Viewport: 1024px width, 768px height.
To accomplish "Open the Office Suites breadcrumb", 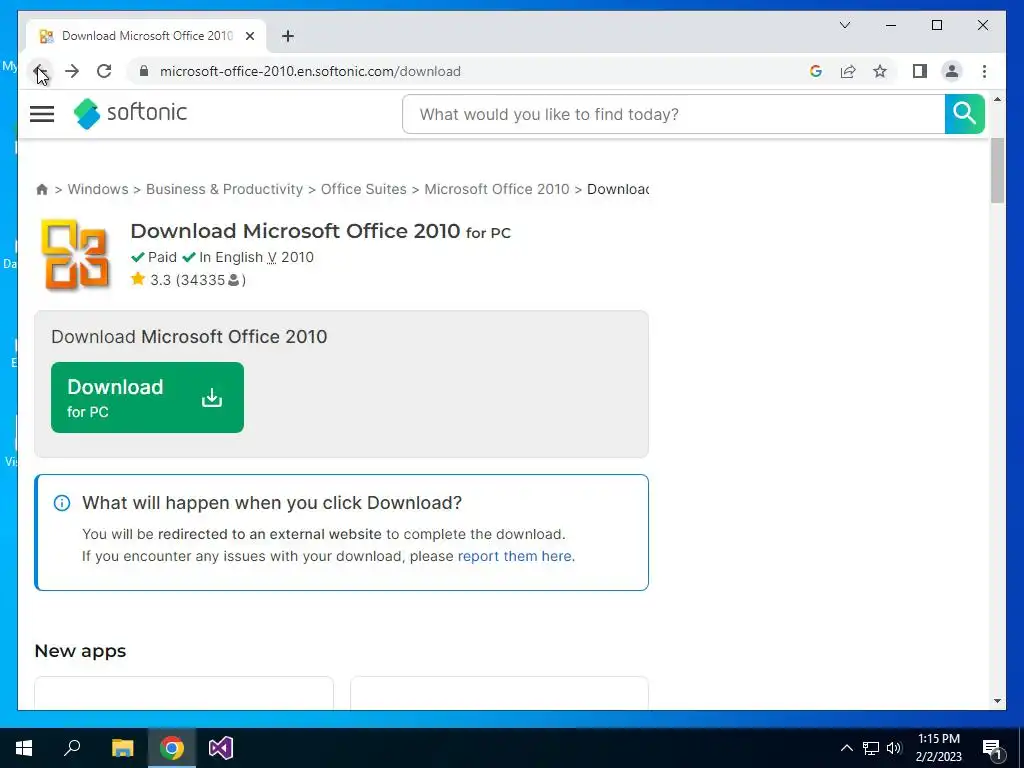I will pos(364,189).
